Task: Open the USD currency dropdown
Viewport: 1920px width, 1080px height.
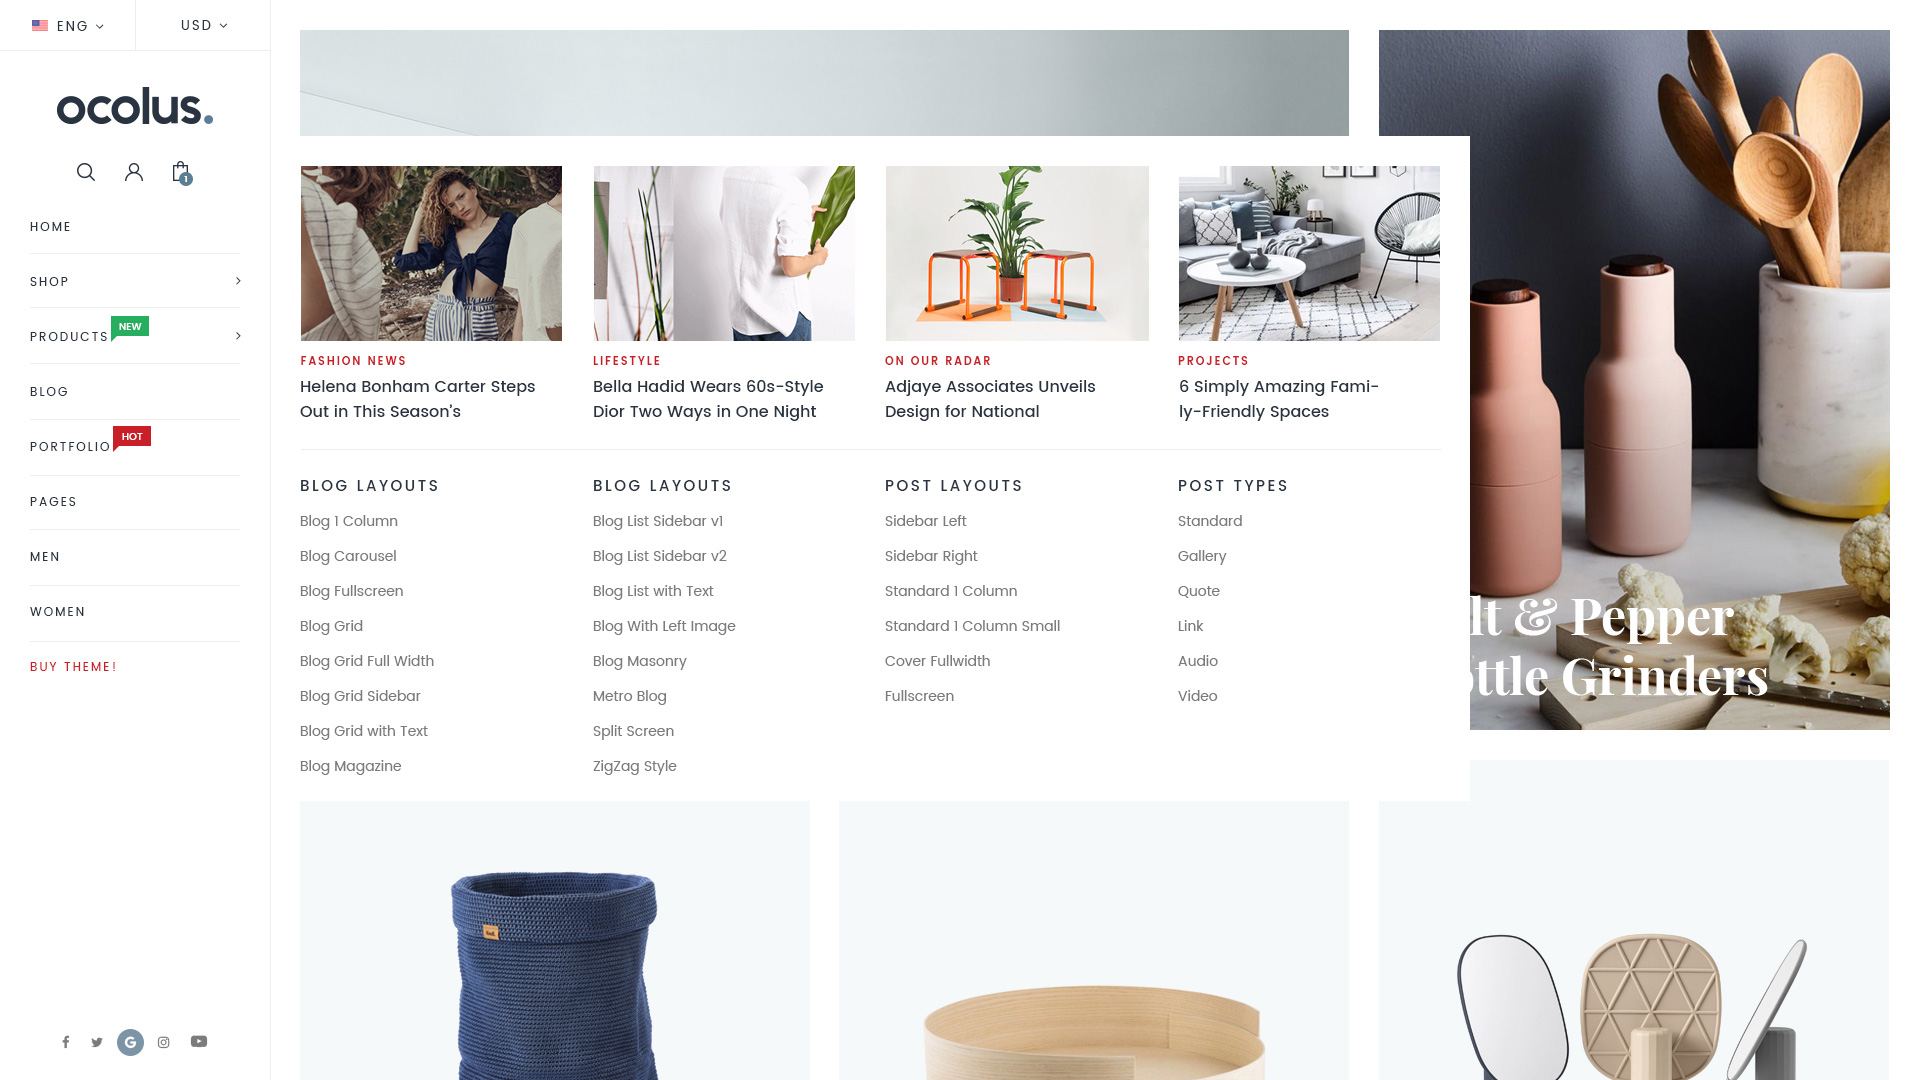Action: 204,25
